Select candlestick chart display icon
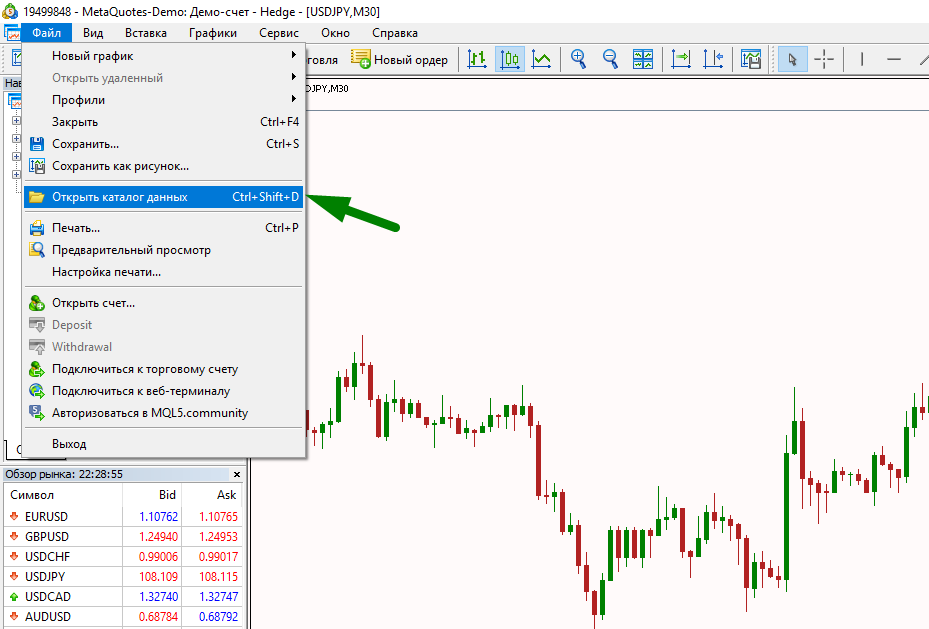This screenshot has width=929, height=629. (509, 59)
